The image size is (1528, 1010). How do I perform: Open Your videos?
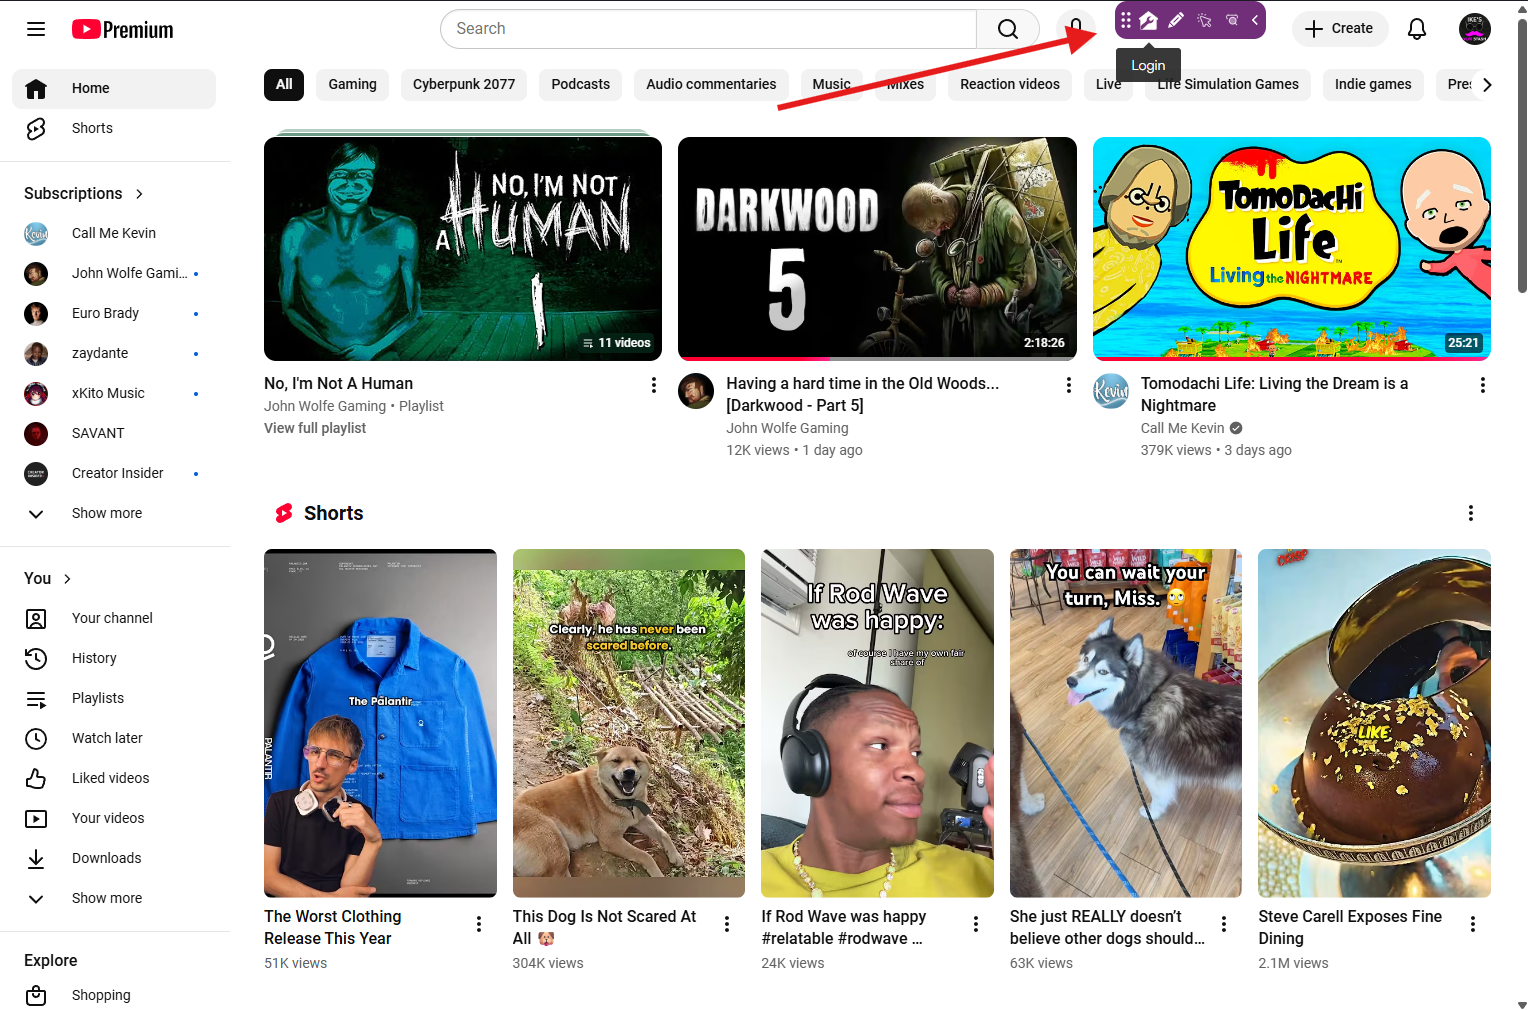(x=114, y=818)
